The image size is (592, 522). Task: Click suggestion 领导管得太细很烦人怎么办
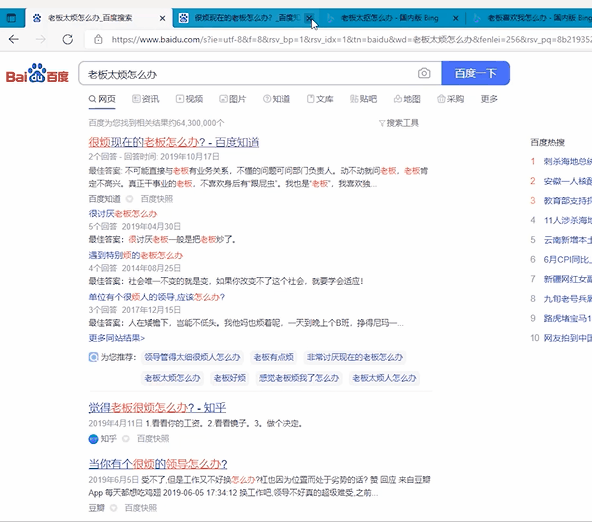click(x=192, y=357)
